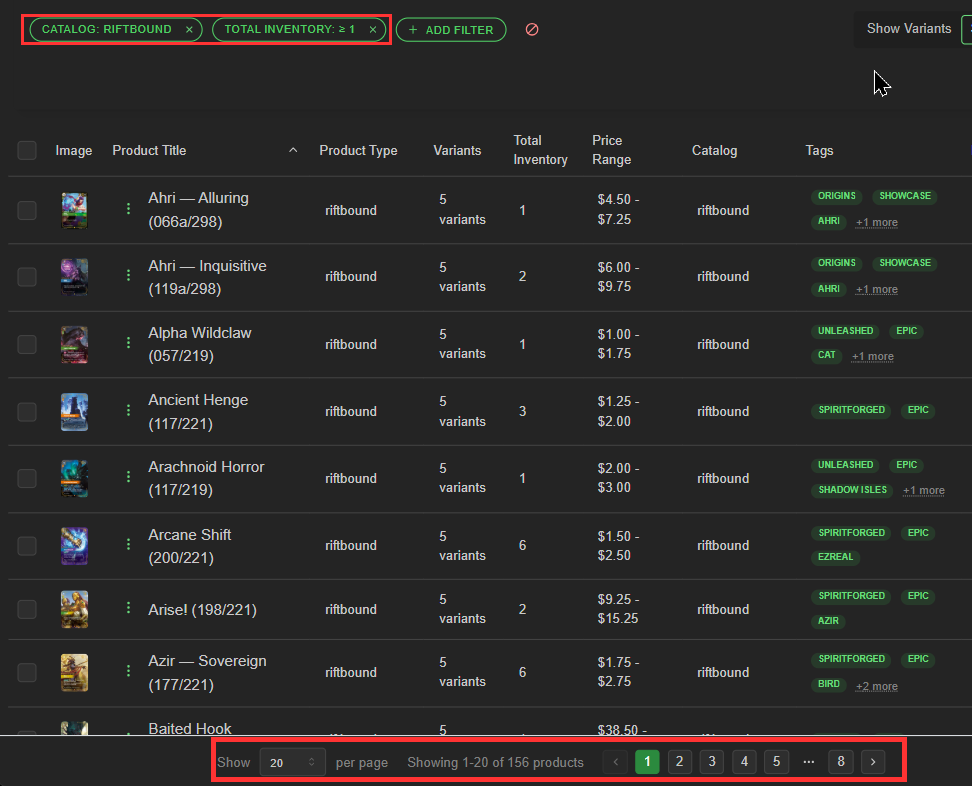Open the three-dot menu for Ancient Henge
The width and height of the screenshot is (972, 786).
click(128, 410)
